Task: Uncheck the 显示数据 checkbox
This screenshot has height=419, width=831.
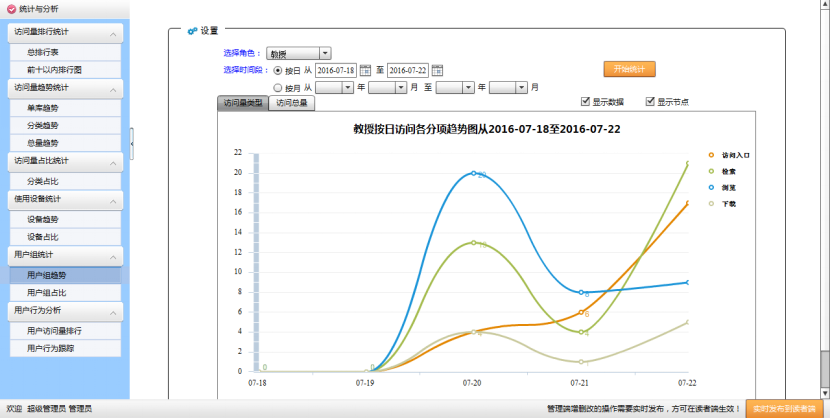Action: [x=586, y=101]
